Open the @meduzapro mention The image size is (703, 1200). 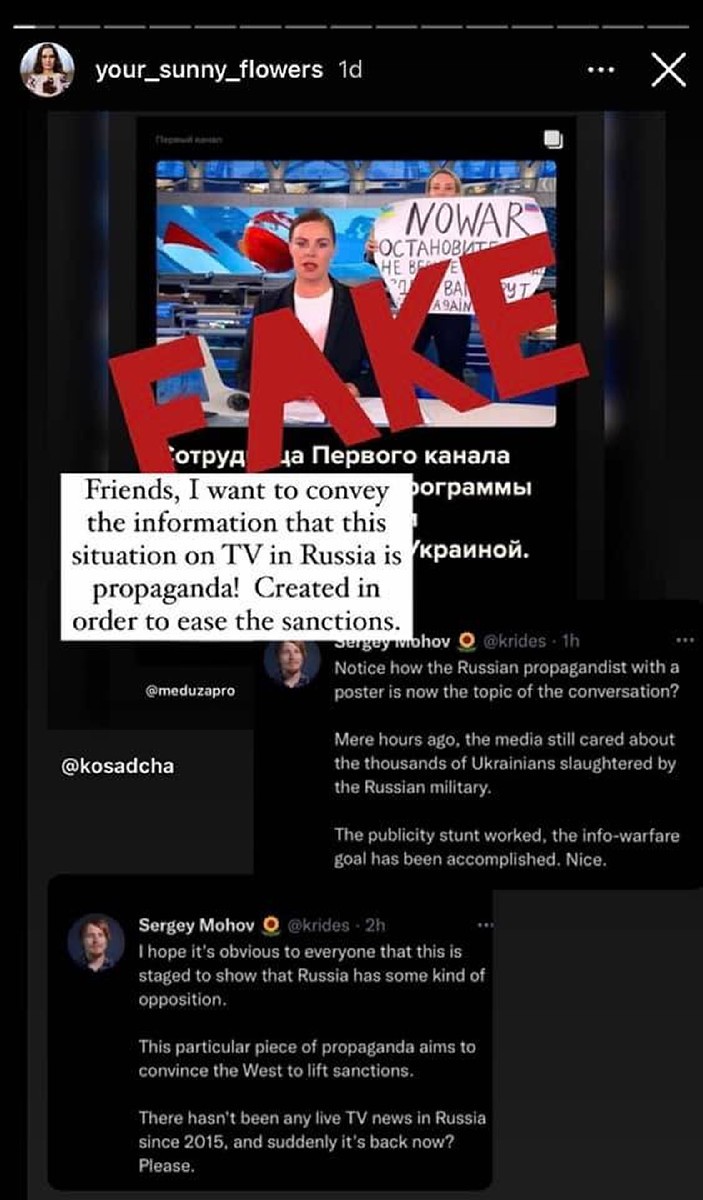[x=190, y=690]
